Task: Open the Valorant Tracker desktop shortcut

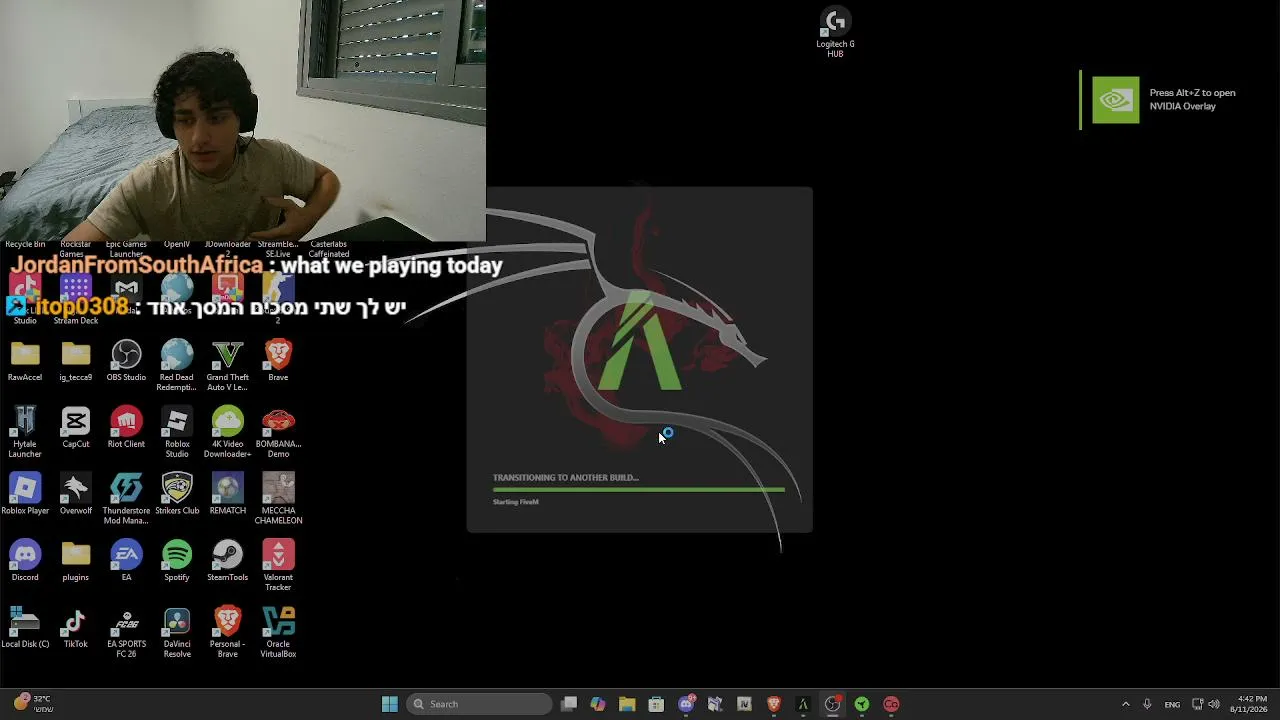Action: click(278, 566)
